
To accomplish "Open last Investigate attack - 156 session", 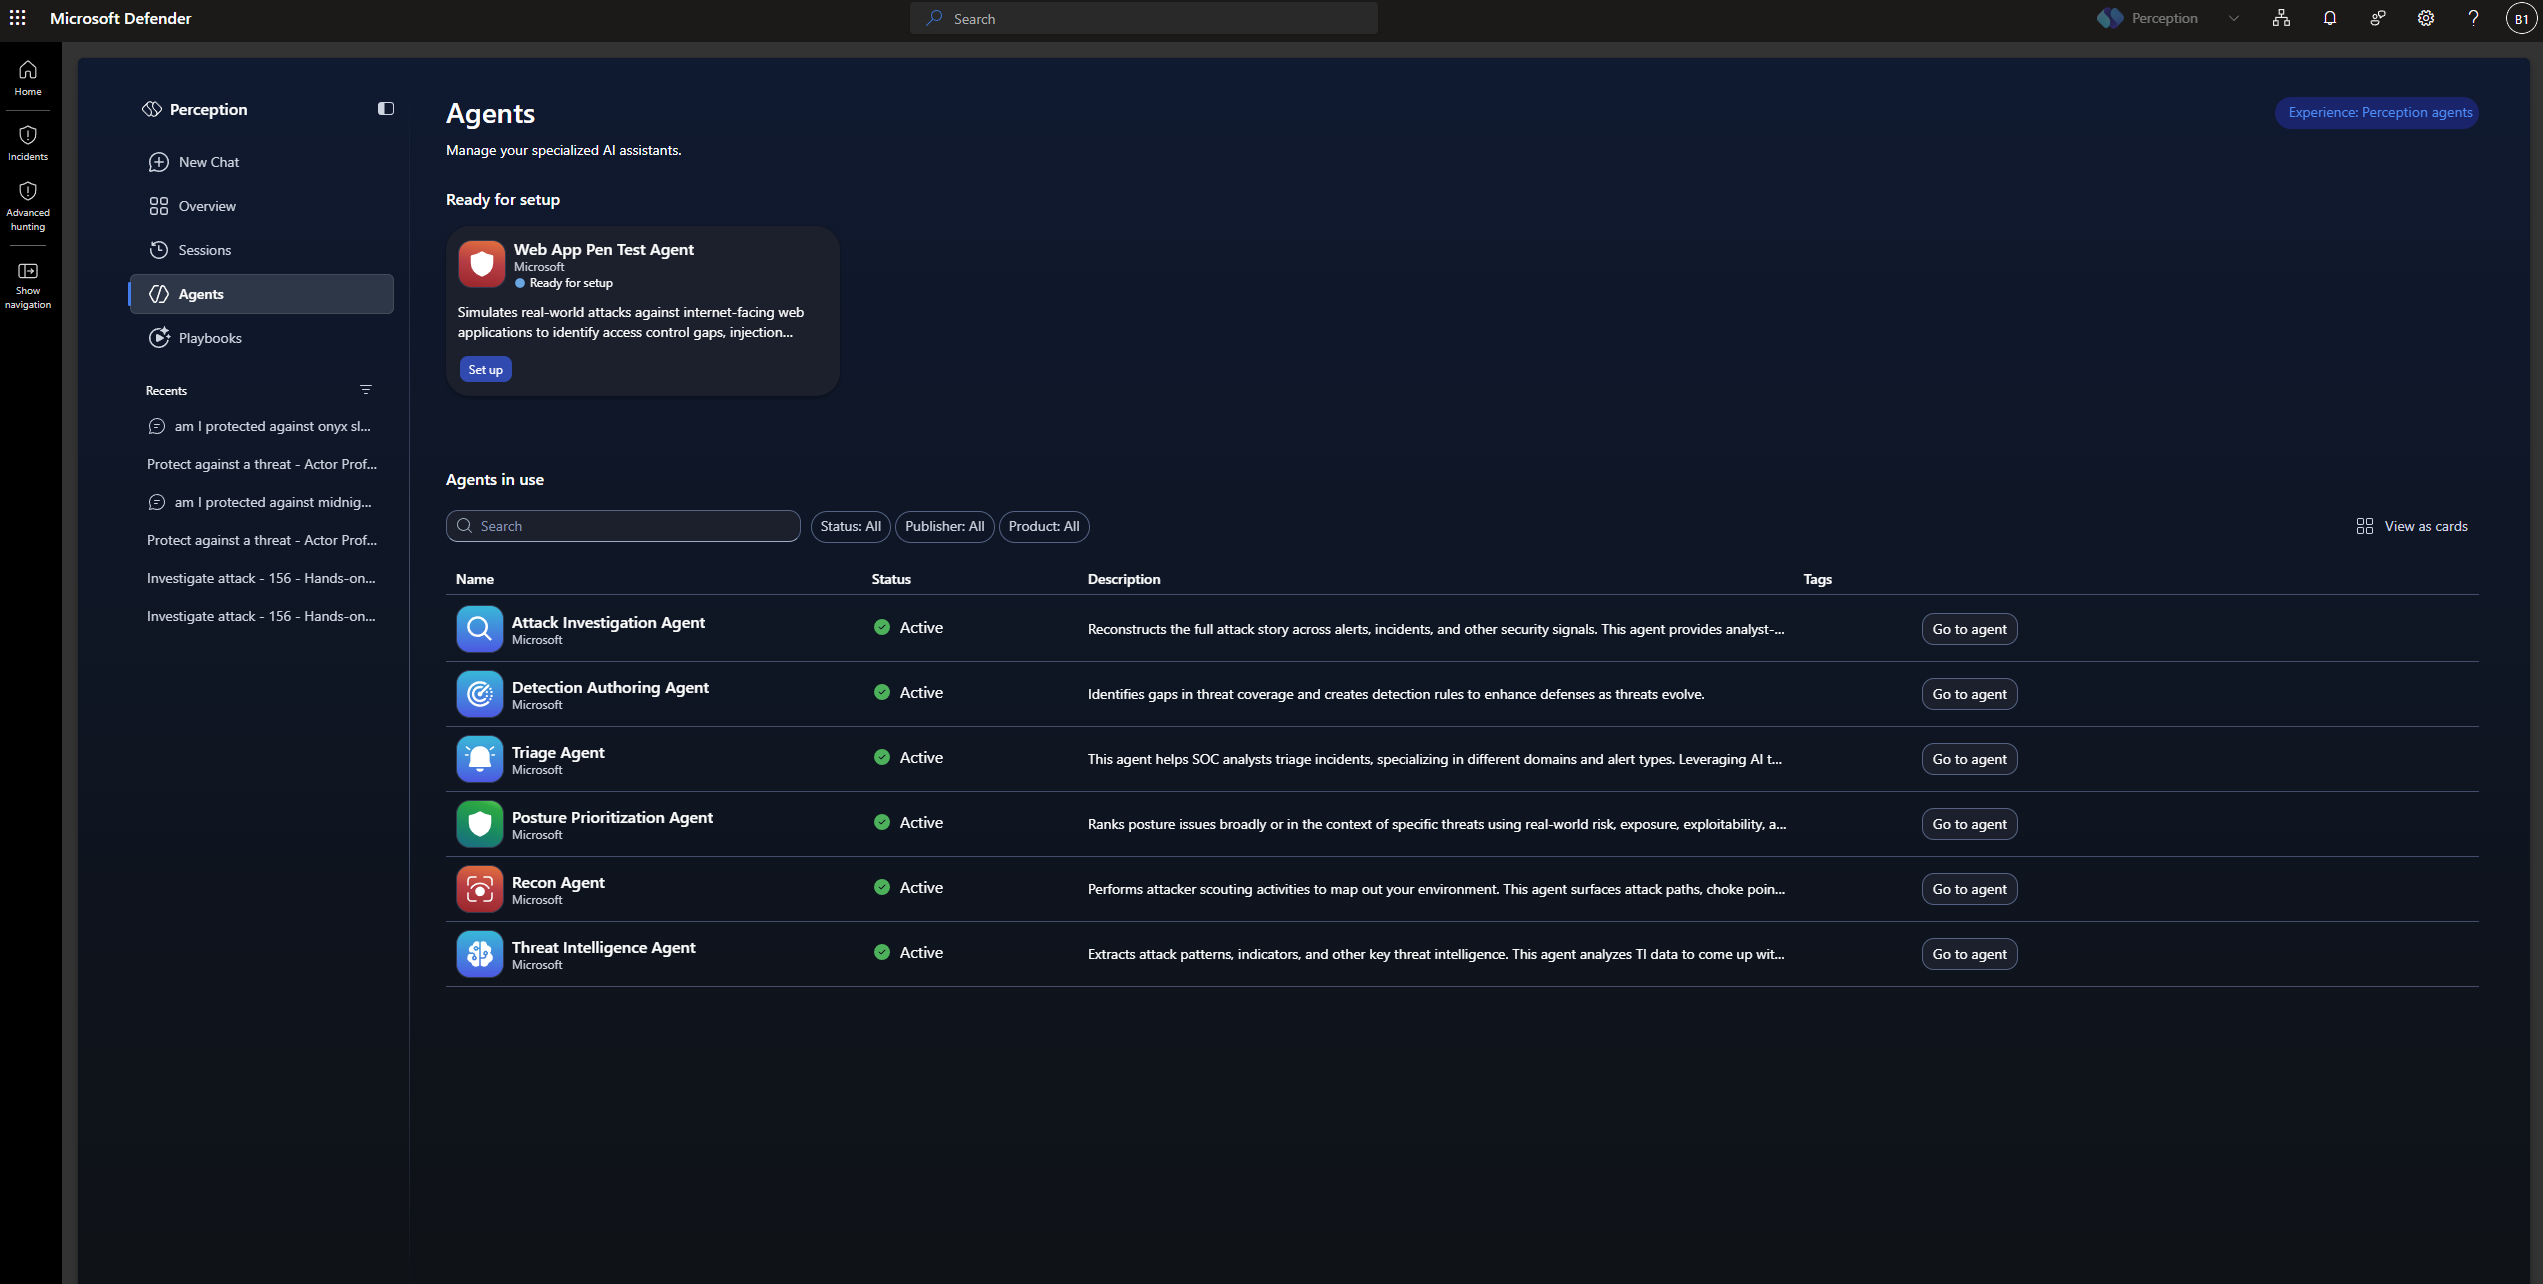I will [x=261, y=616].
